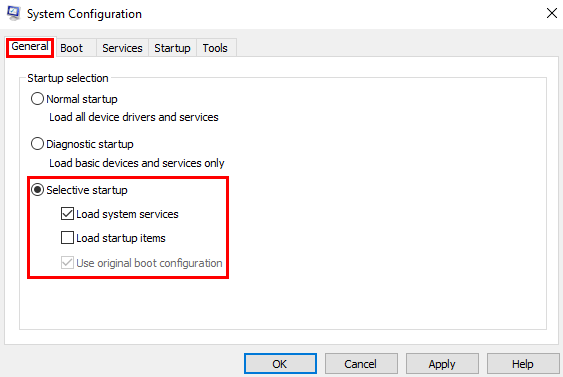Close the System Configuration window
Screen dimensions: 563x377
(x=552, y=14)
